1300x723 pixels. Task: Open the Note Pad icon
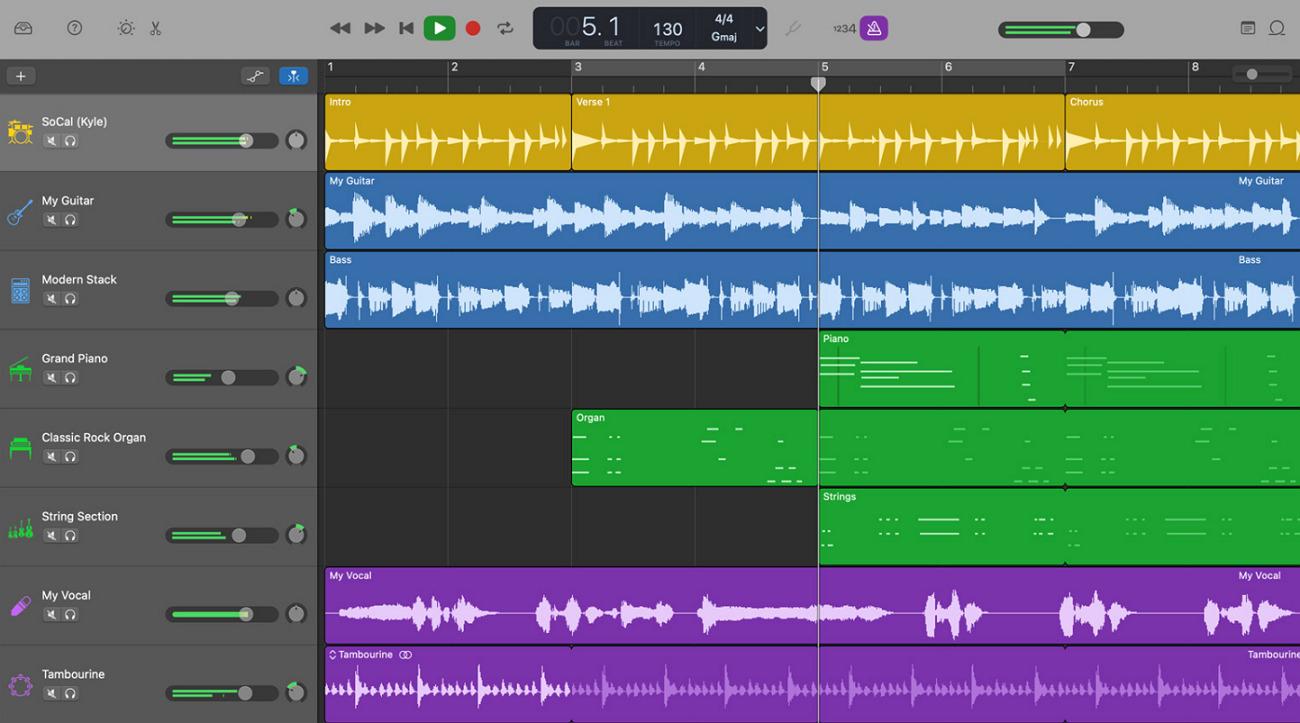tap(1248, 28)
